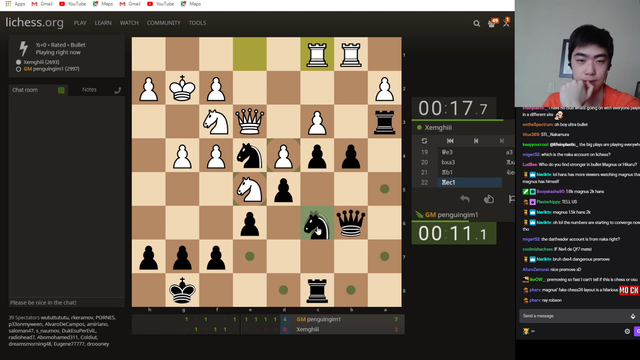Open Twitch chat settings gear icon
Viewport: 640px width, 360px height.
[627, 331]
